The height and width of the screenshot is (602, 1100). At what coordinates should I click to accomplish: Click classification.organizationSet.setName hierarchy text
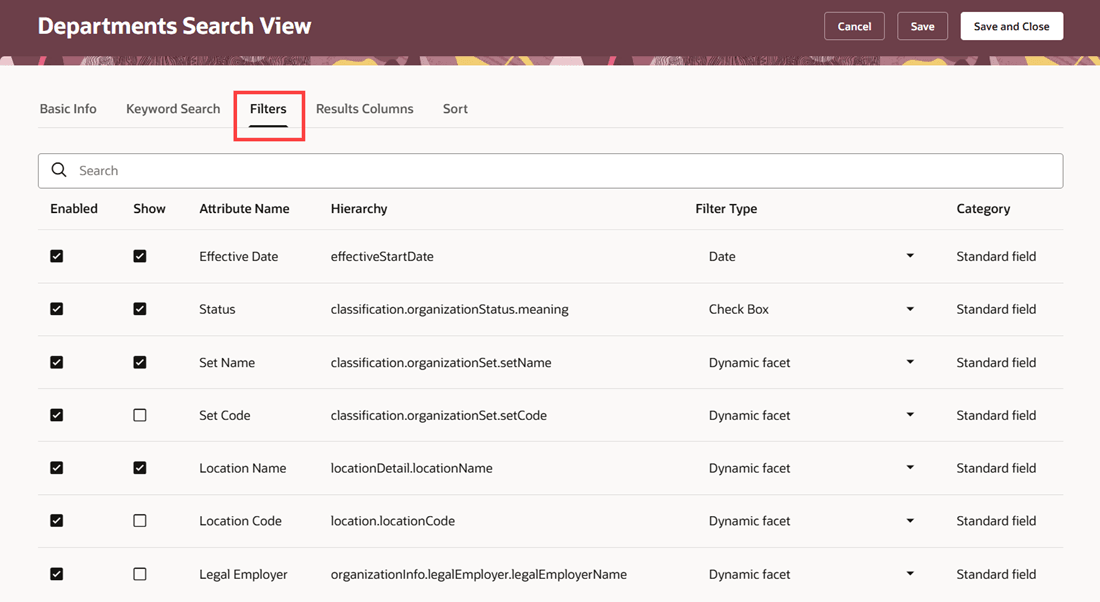pos(441,362)
